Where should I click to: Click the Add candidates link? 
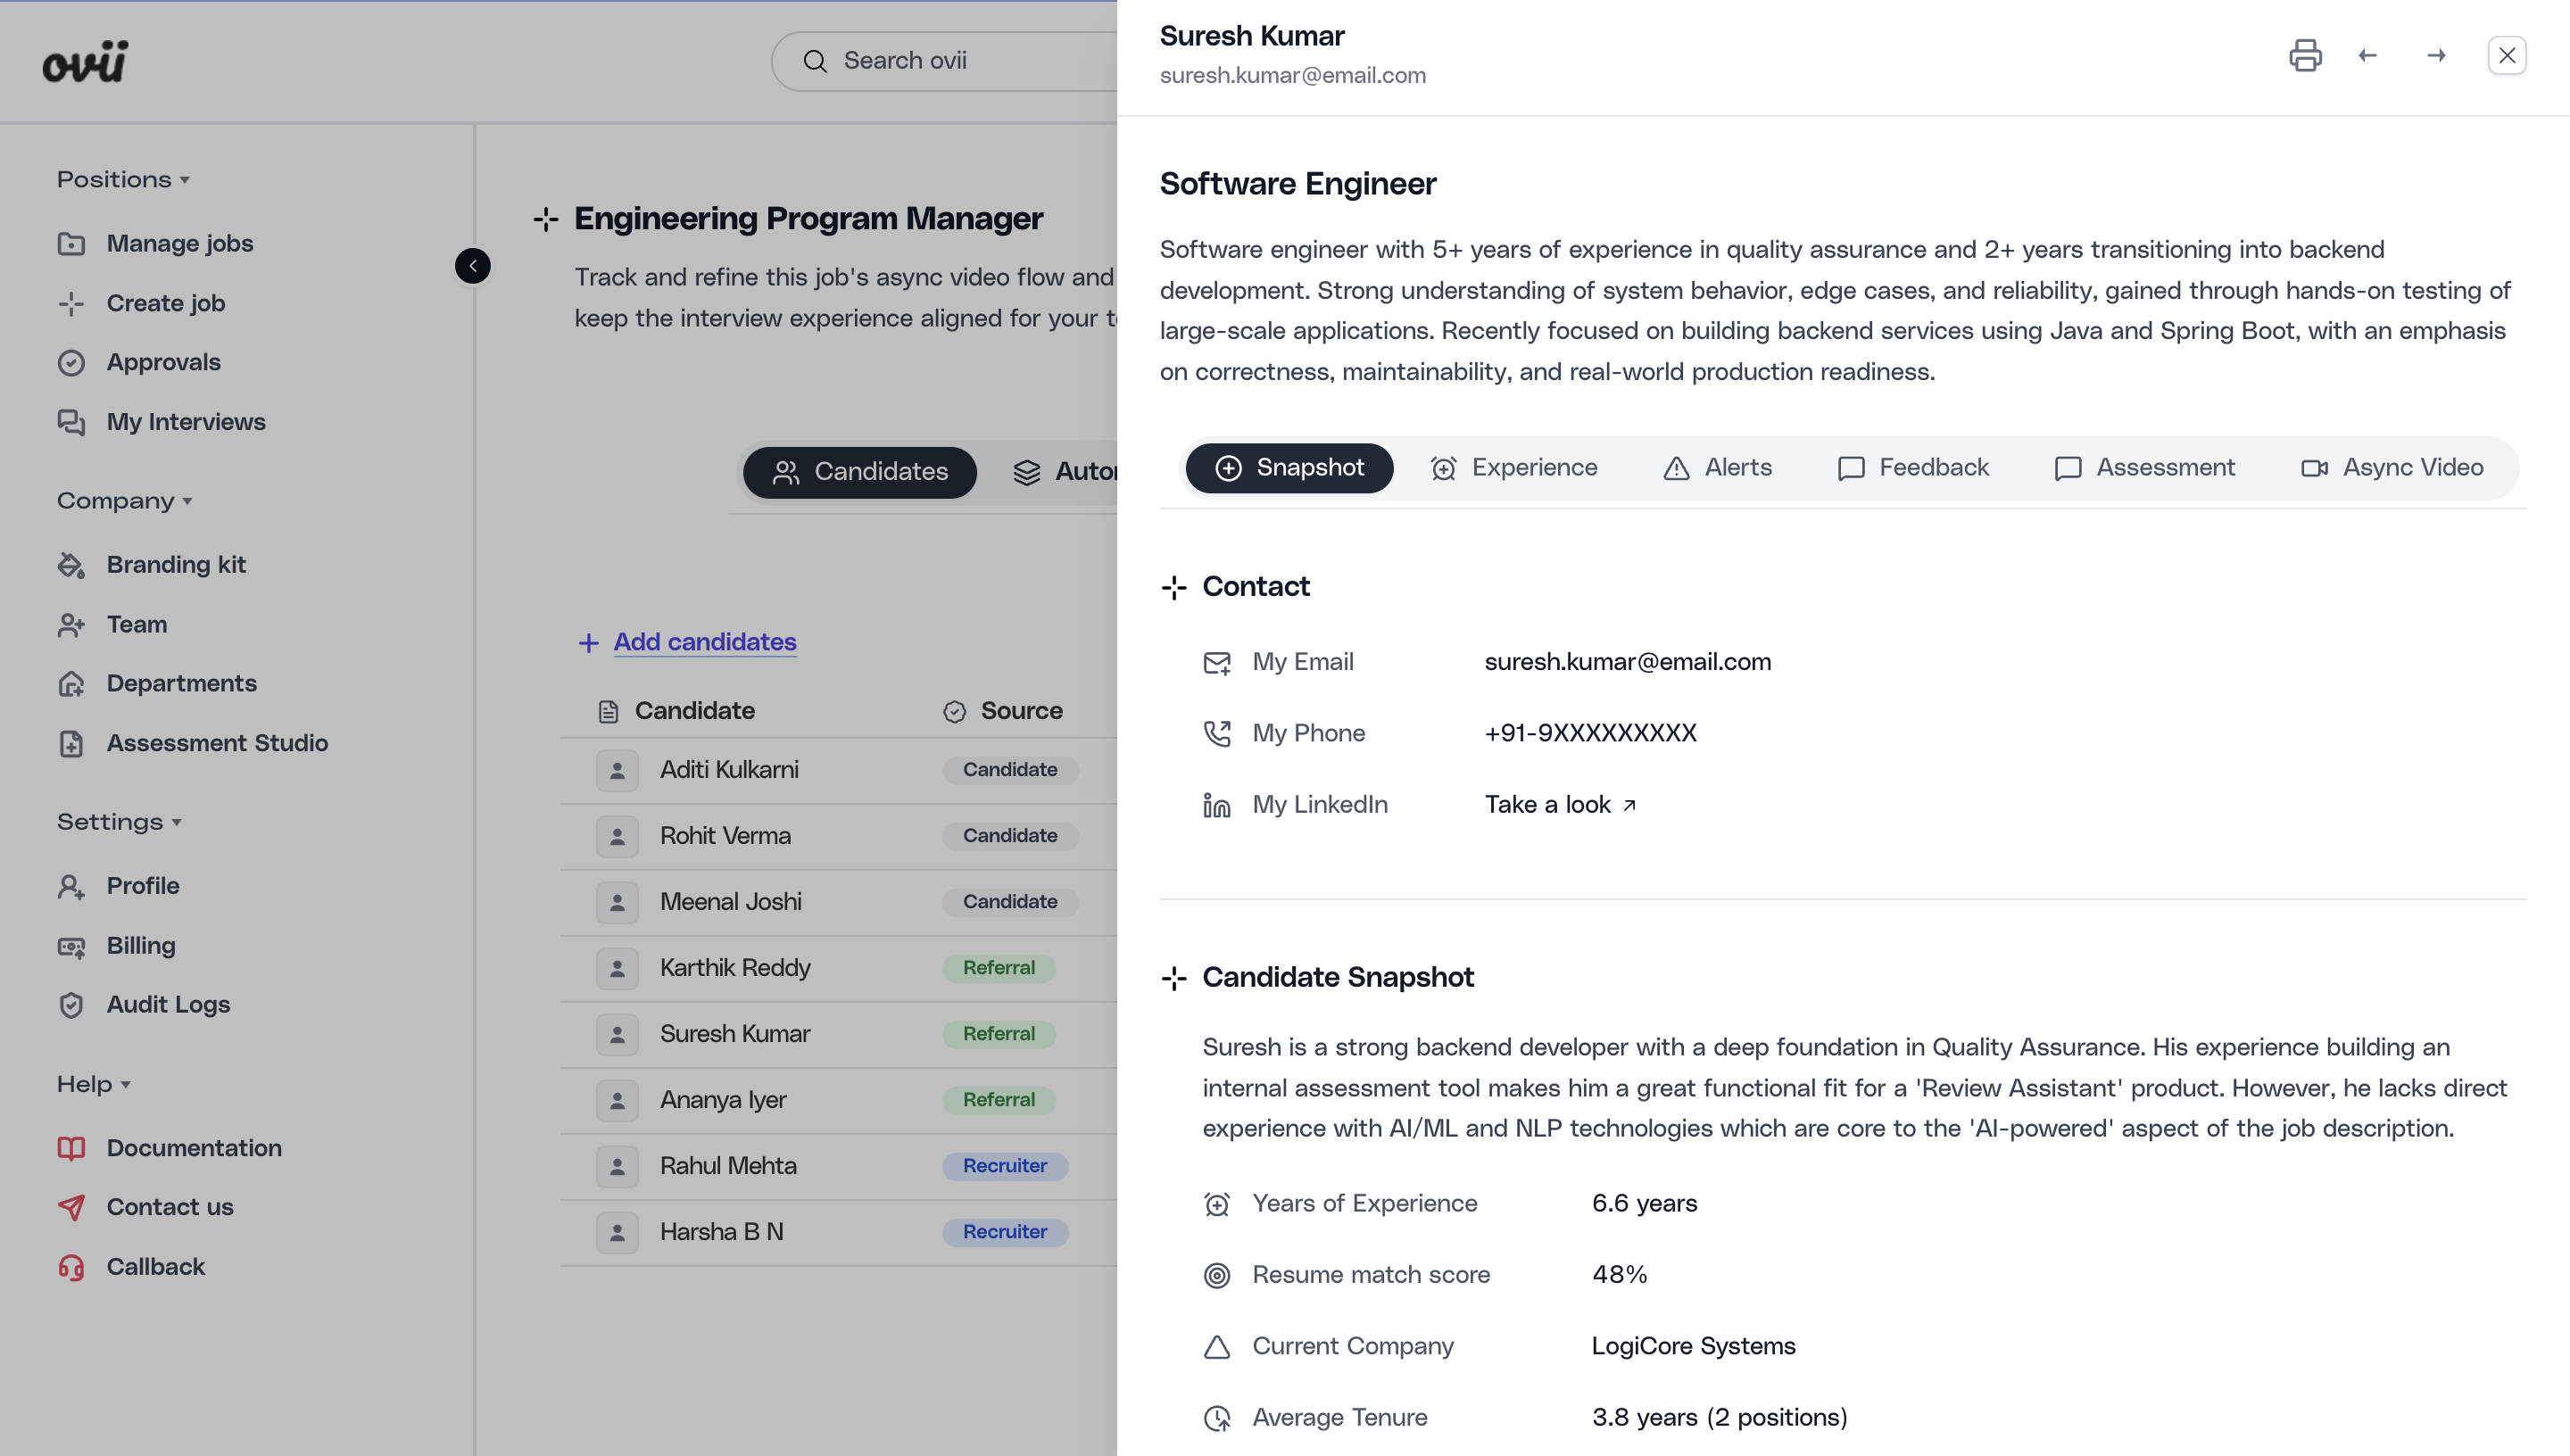704,641
